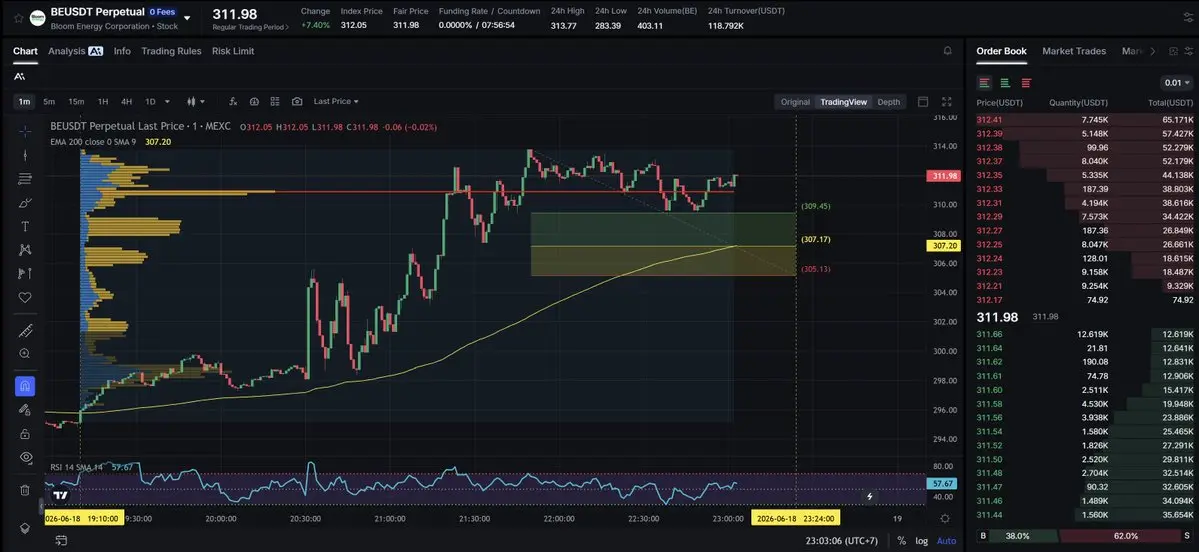This screenshot has width=1199, height=552.
Task: Open the candlestick chart type dropdown
Action: click(x=196, y=102)
